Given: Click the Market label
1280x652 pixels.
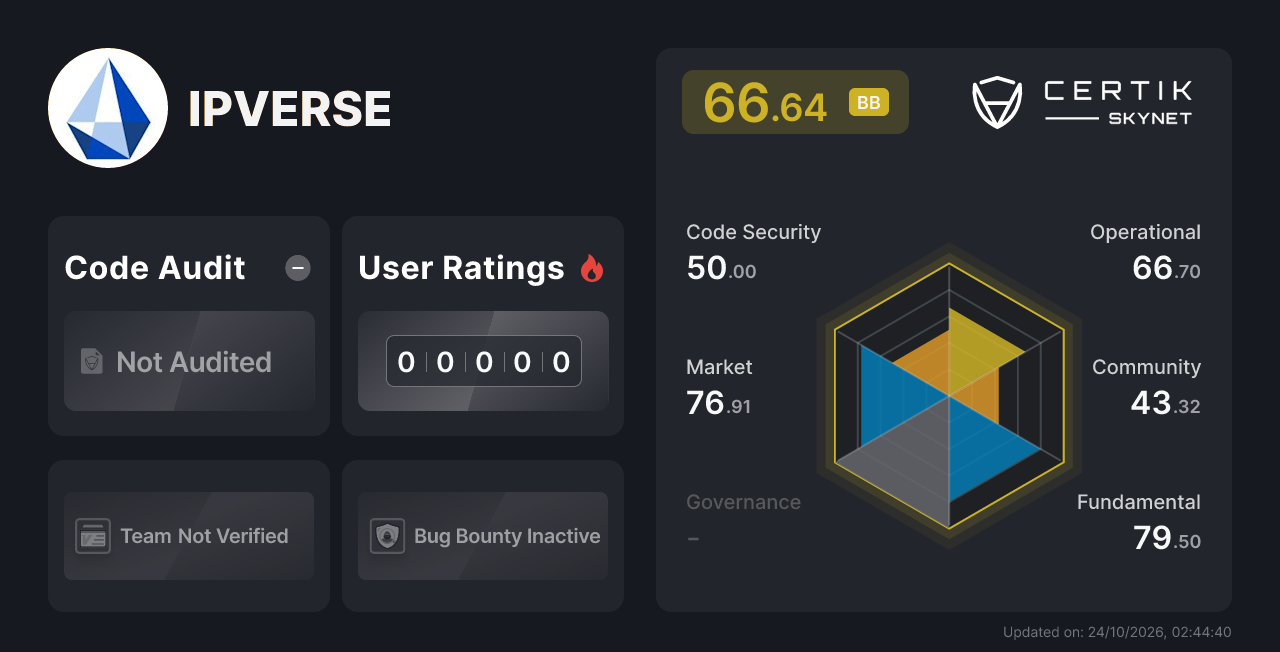Looking at the screenshot, I should tap(719, 367).
